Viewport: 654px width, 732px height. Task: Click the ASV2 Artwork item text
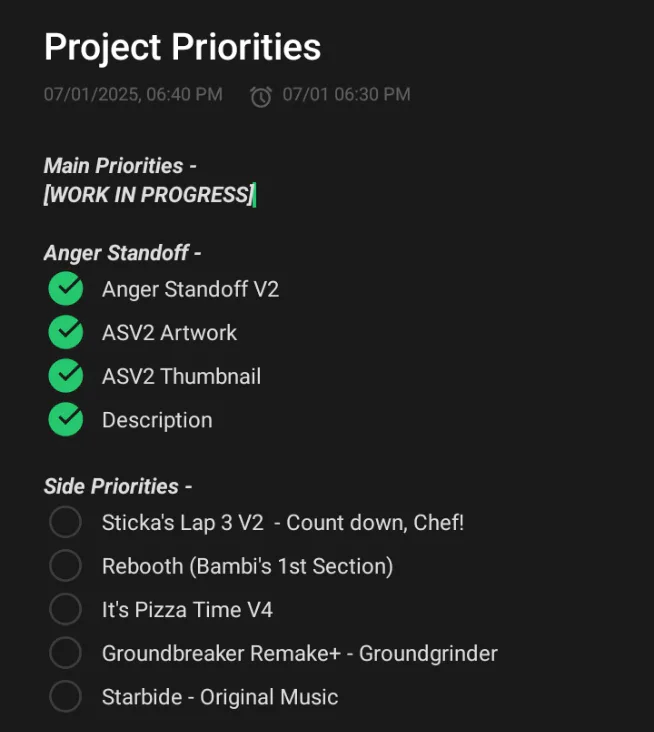(169, 333)
